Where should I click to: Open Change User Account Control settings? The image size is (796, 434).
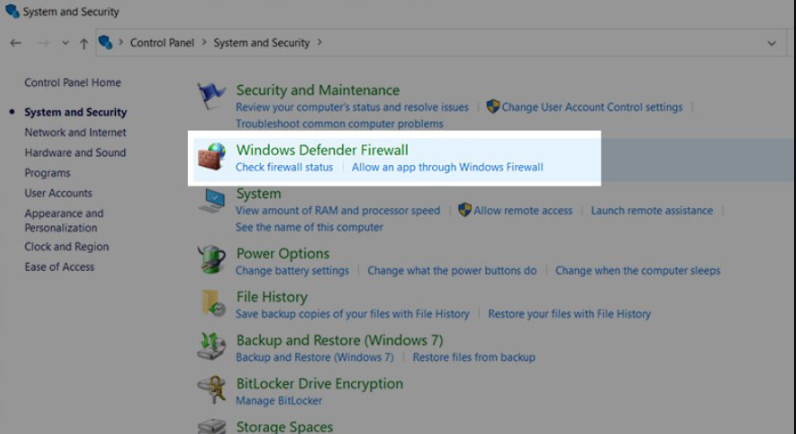pyautogui.click(x=592, y=107)
